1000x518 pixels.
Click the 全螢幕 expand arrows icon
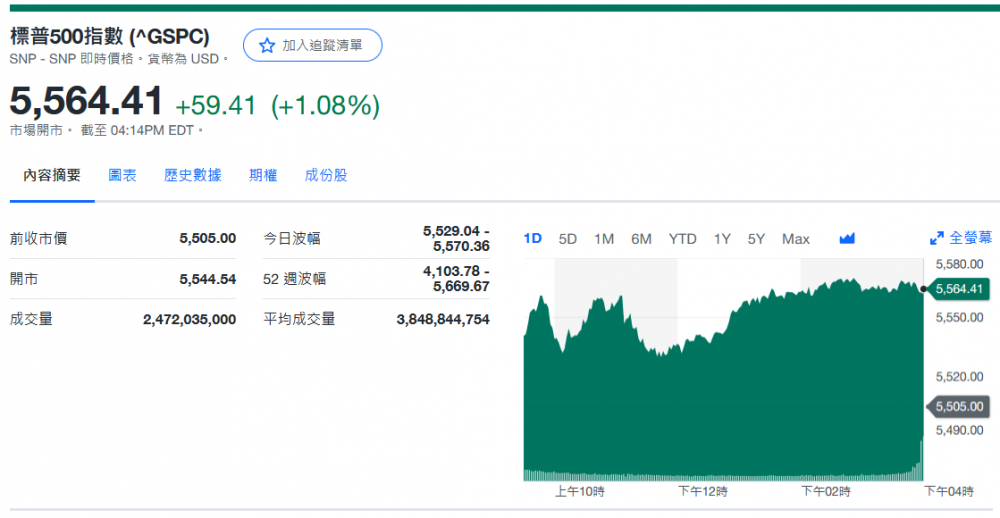936,238
